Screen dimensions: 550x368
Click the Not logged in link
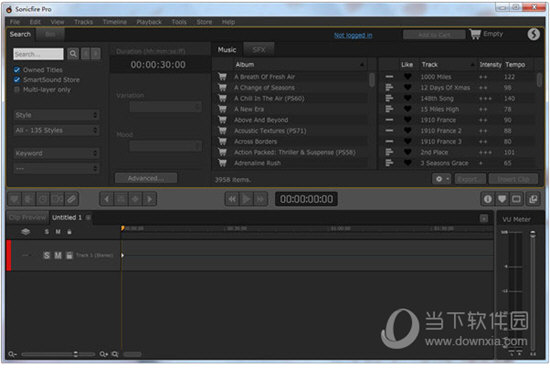(353, 35)
